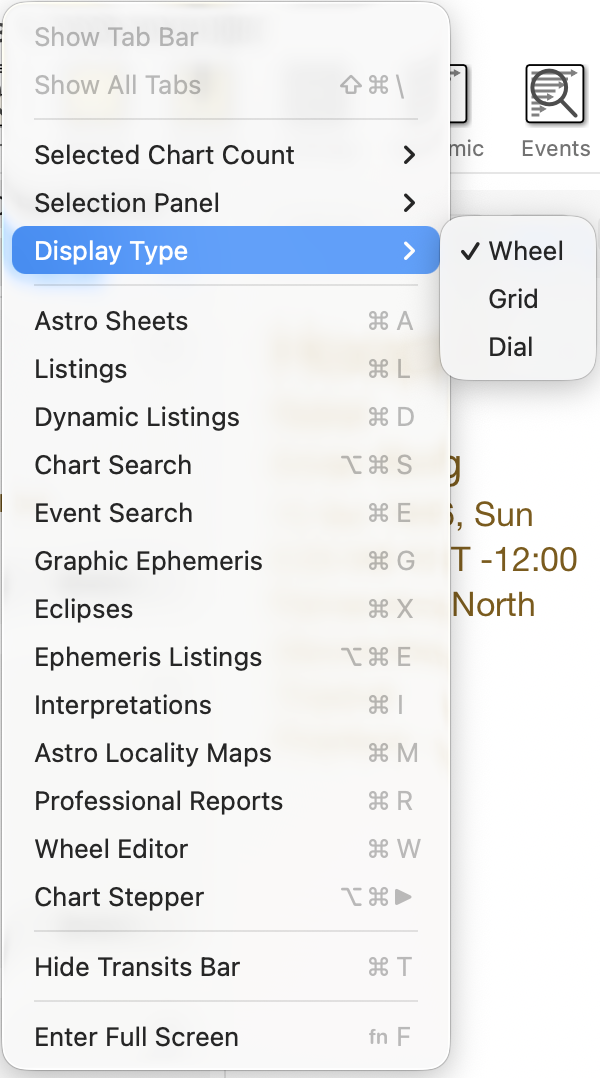The height and width of the screenshot is (1078, 600).
Task: Choose Dial in the Display Type submenu
Action: pyautogui.click(x=511, y=347)
